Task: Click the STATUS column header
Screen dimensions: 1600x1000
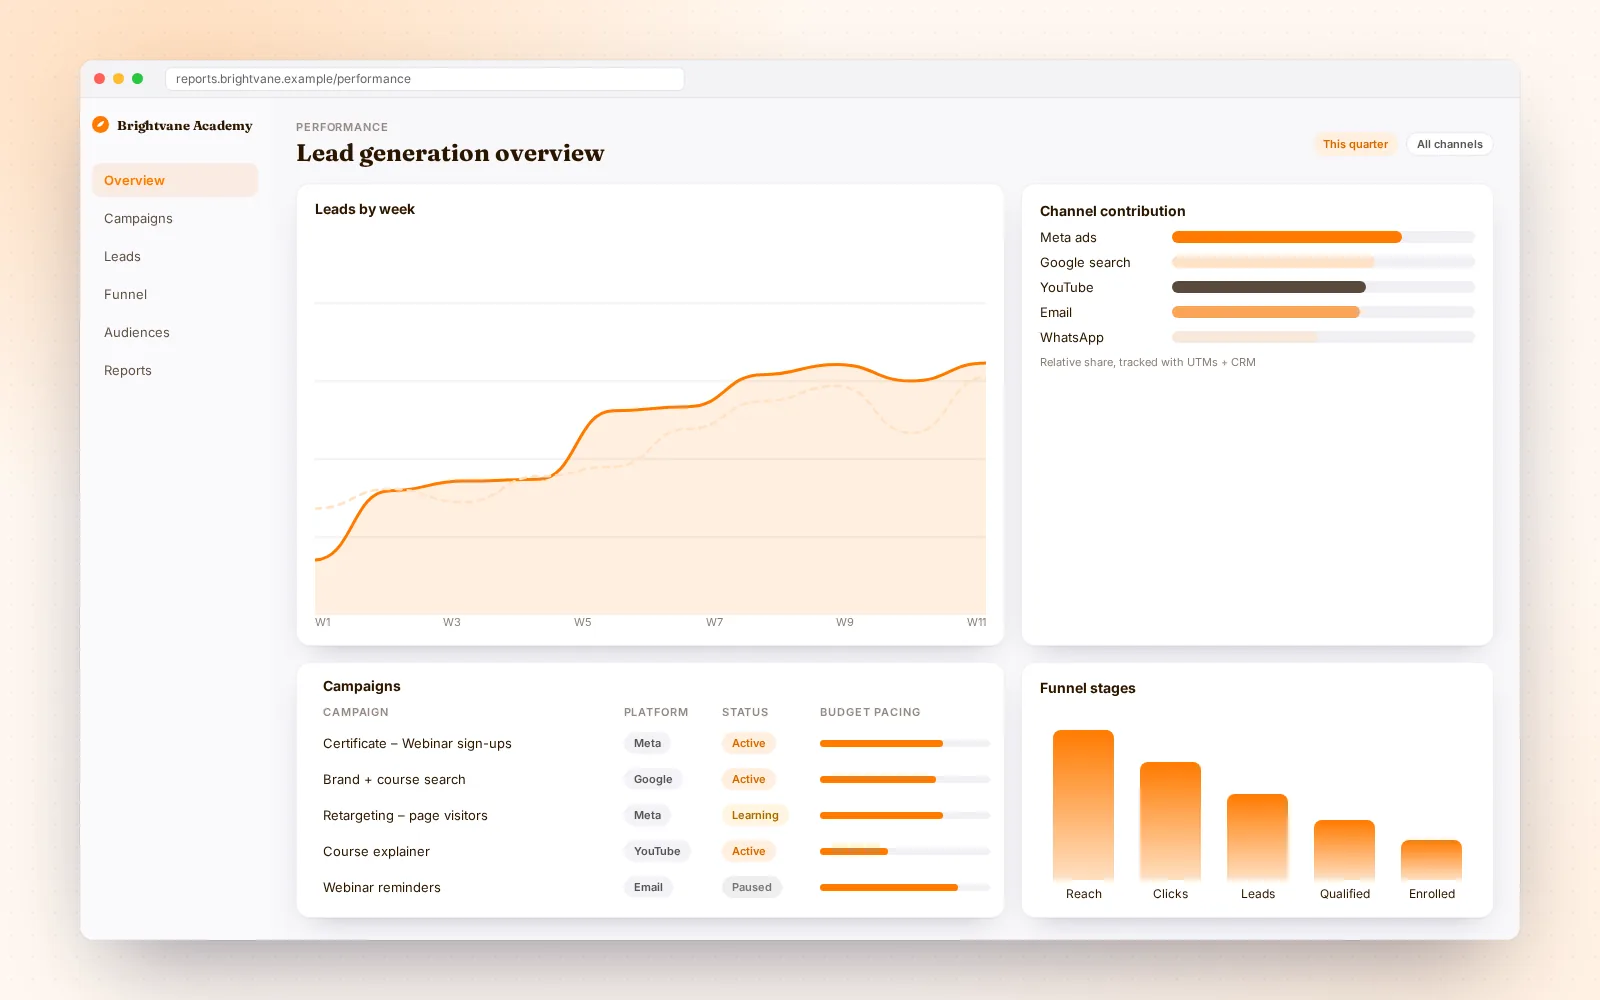Action: [745, 712]
